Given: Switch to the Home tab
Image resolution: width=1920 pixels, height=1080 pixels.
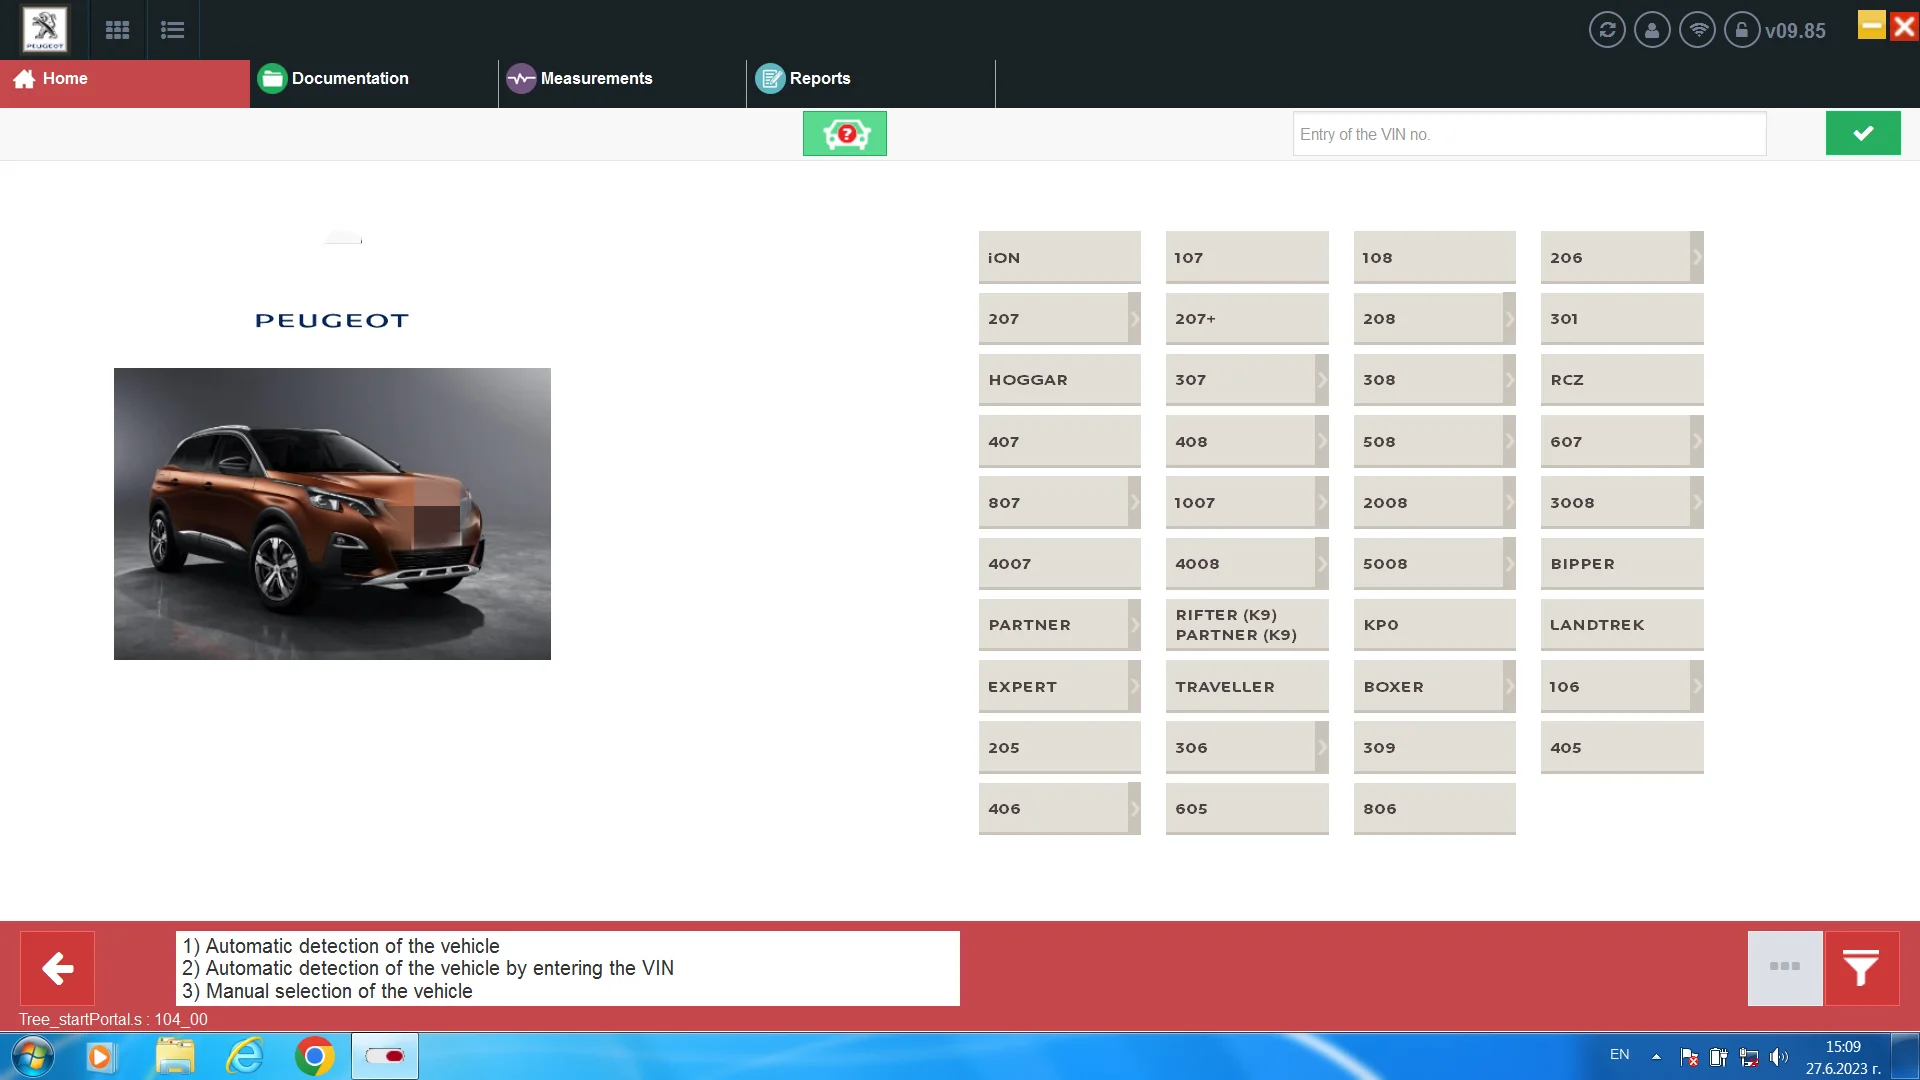Looking at the screenshot, I should click(x=65, y=78).
